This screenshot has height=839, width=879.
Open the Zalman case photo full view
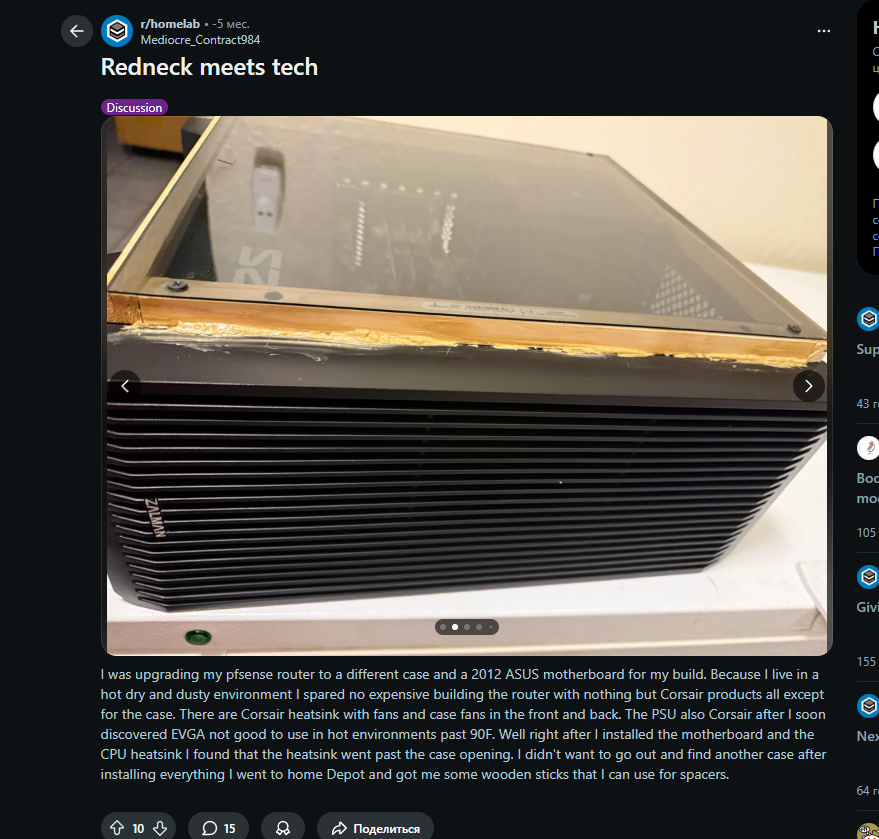pos(466,386)
